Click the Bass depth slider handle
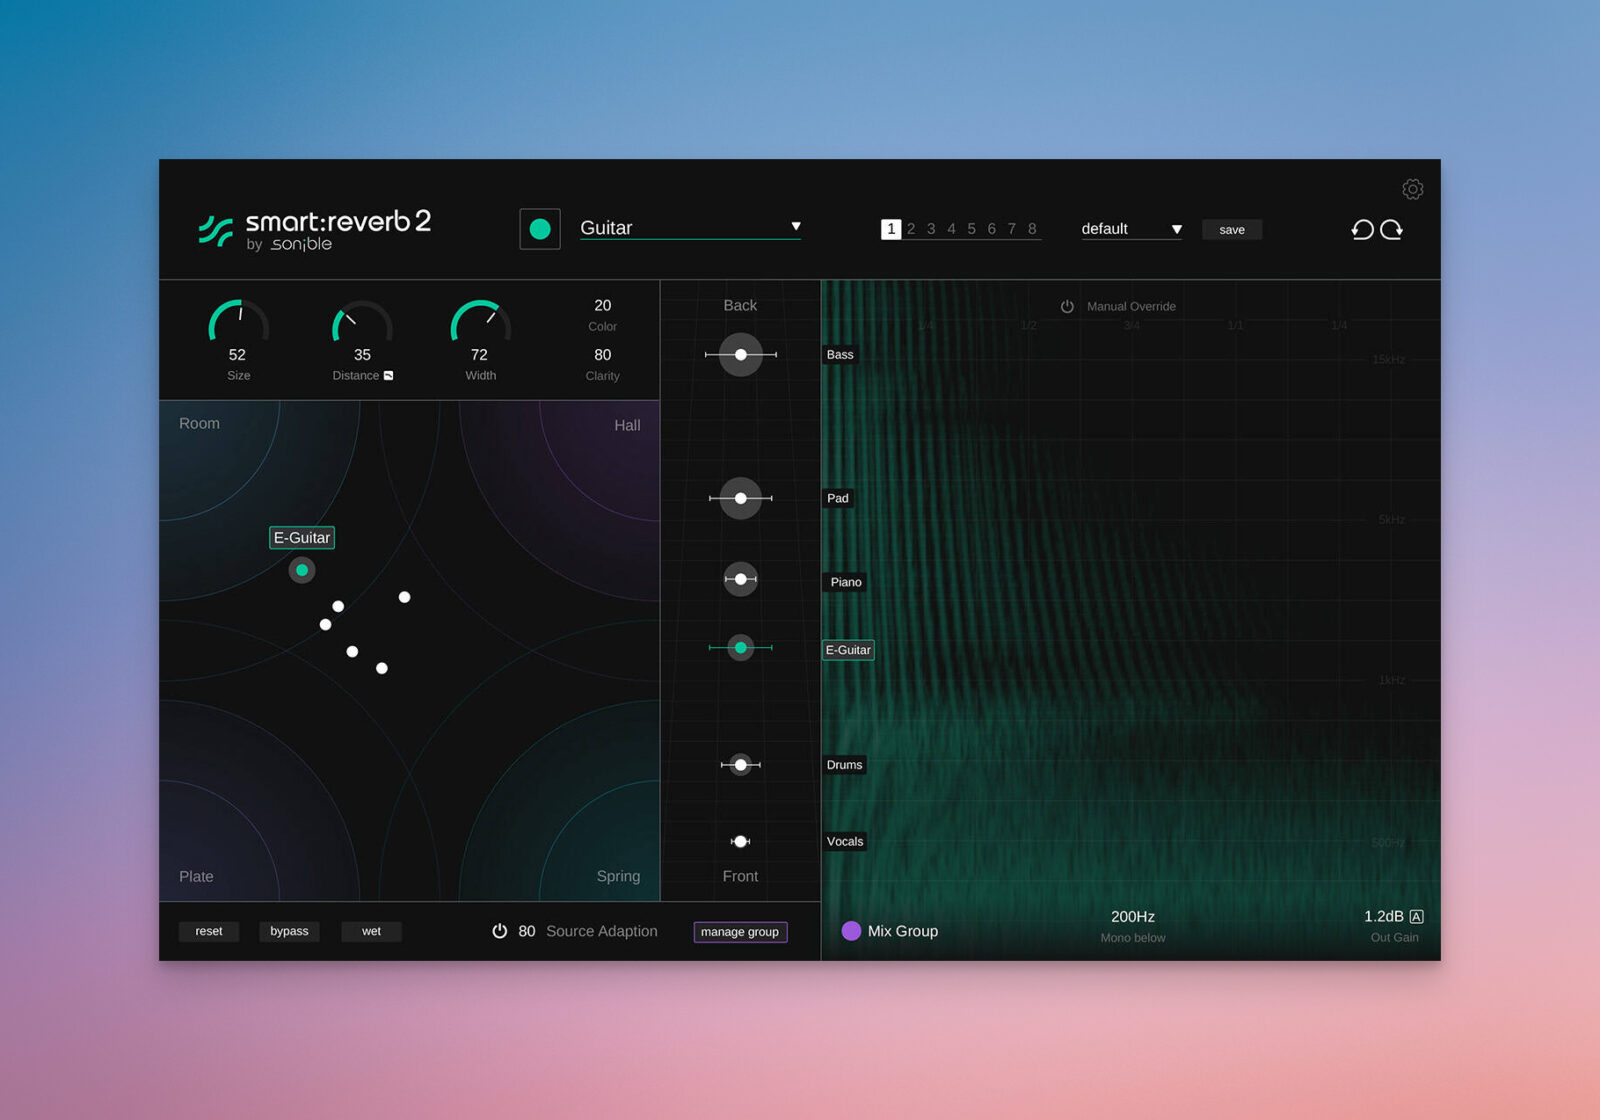The image size is (1600, 1120). [741, 355]
